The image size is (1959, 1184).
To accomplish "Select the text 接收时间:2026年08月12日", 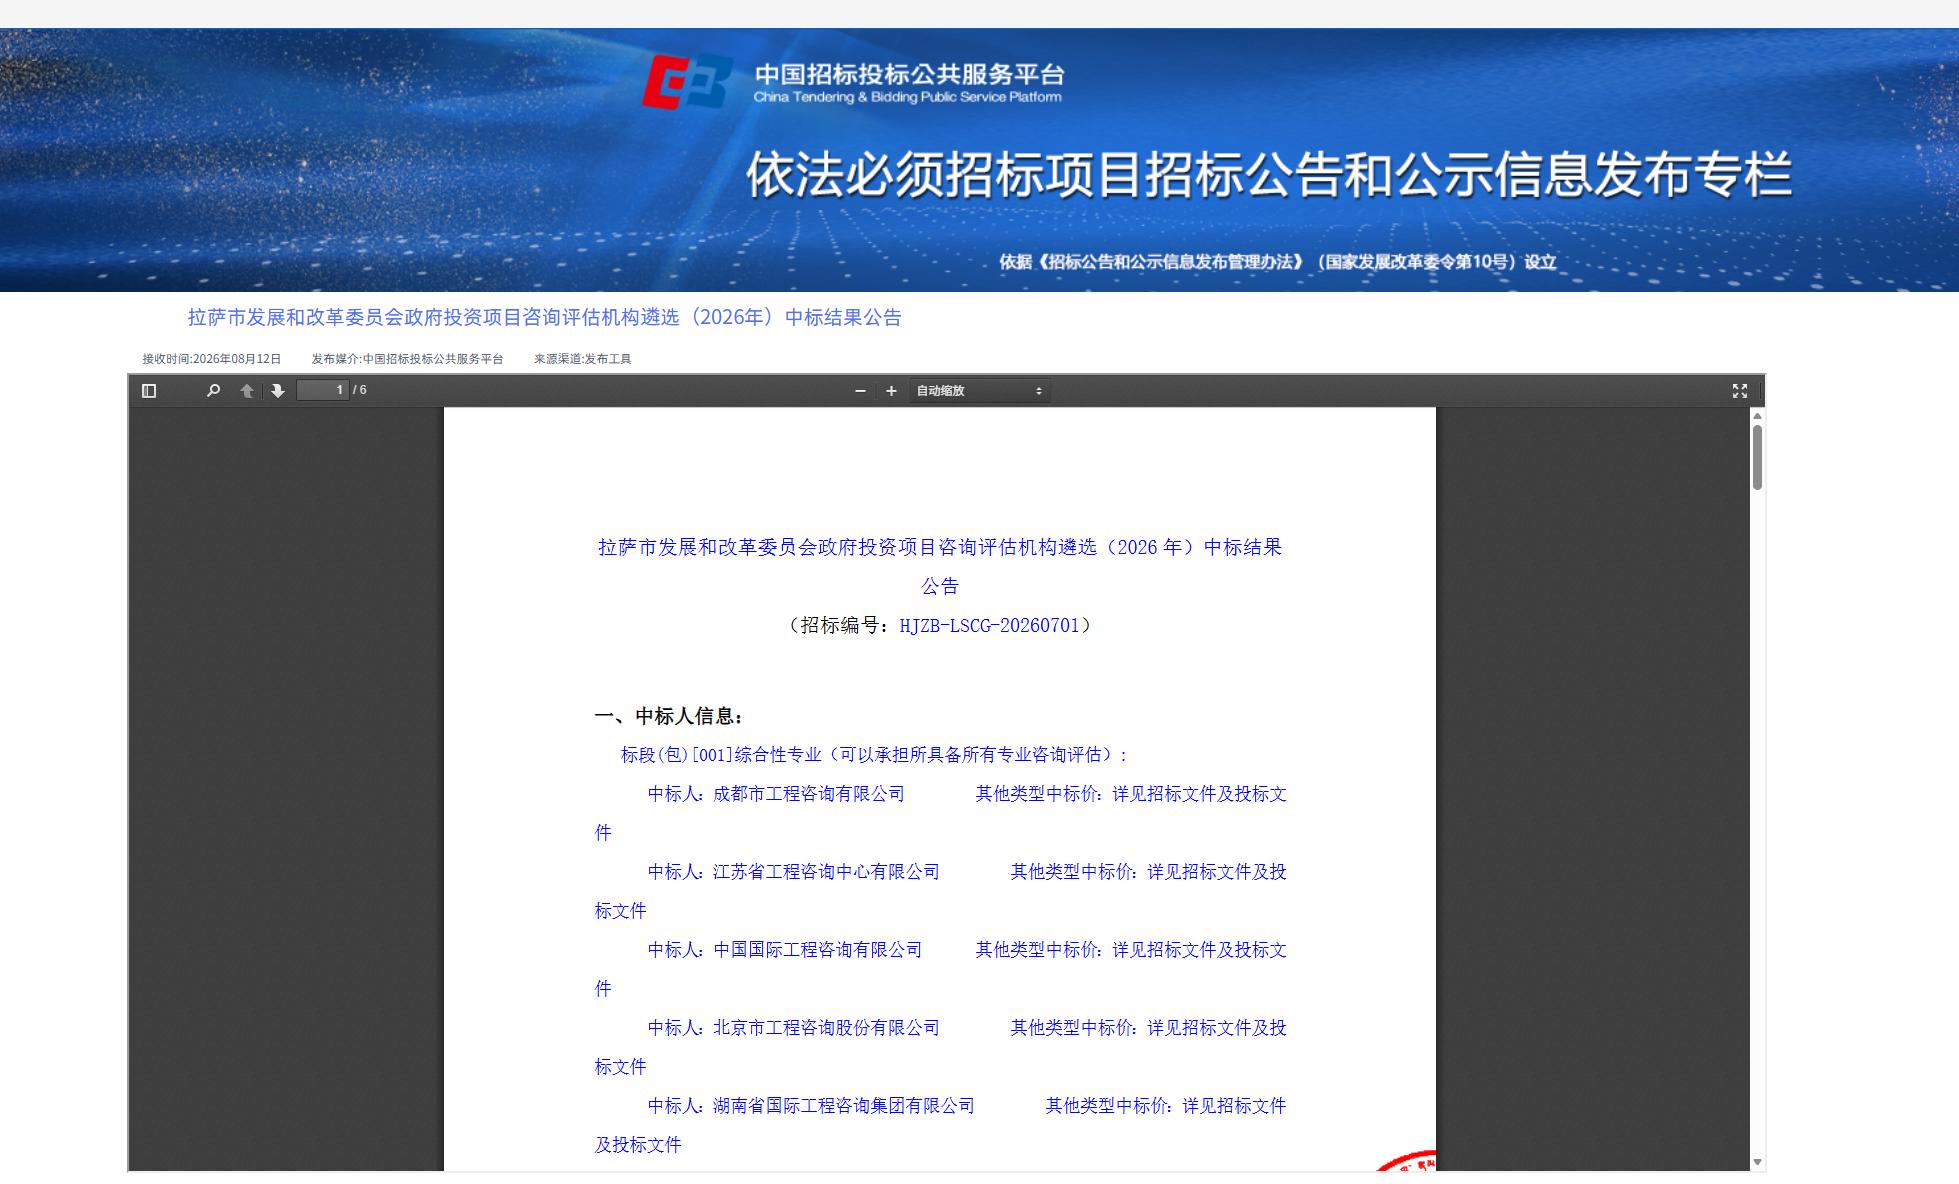I will pyautogui.click(x=212, y=359).
